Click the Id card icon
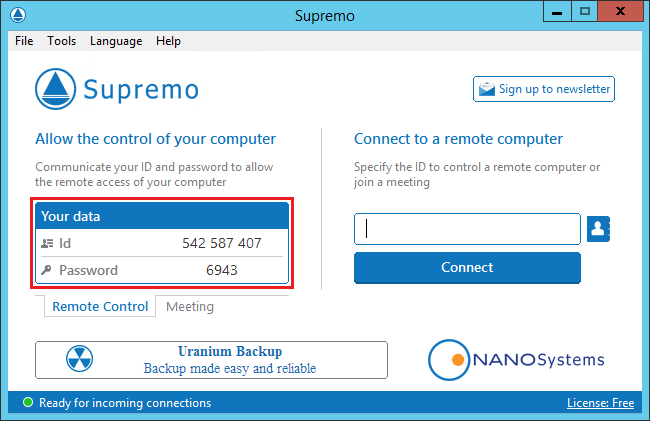Viewport: 650px width, 421px height. (47, 243)
